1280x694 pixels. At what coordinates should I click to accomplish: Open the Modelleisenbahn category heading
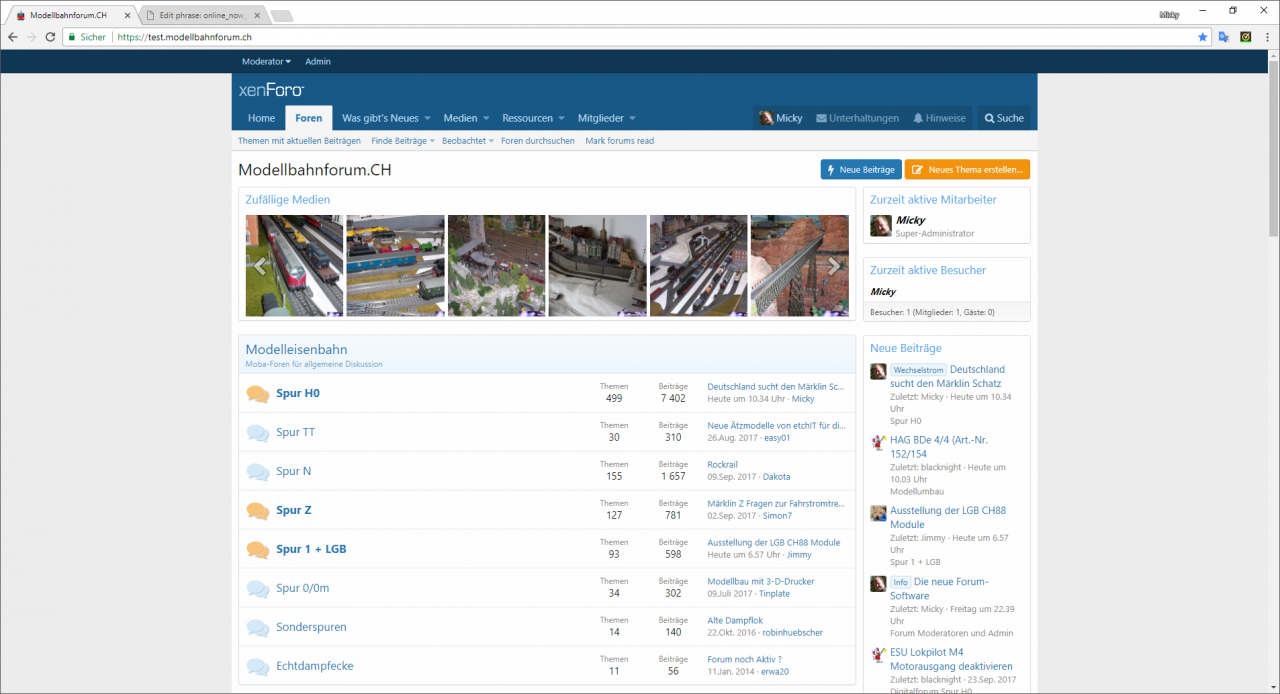tap(297, 349)
